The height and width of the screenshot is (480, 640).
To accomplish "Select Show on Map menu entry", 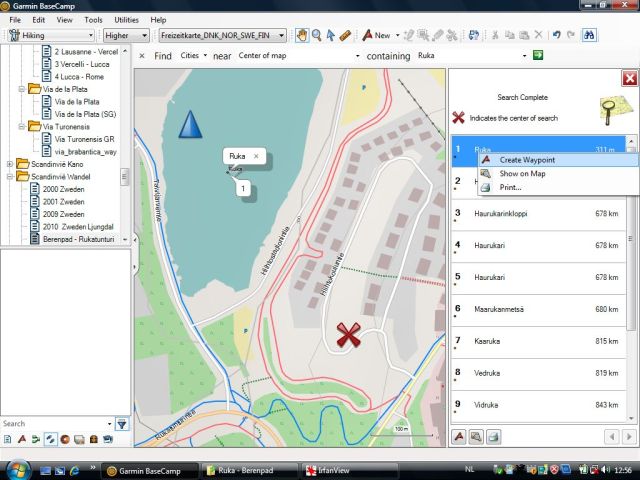I will point(522,173).
